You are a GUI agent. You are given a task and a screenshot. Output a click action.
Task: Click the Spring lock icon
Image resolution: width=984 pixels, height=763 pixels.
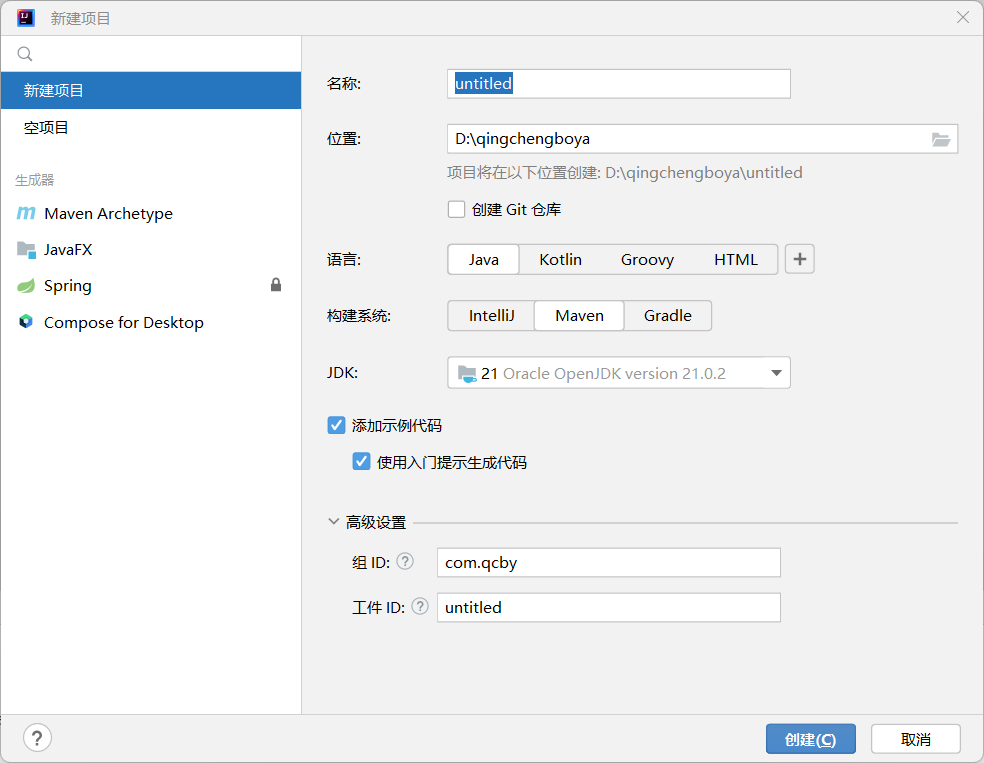275,285
